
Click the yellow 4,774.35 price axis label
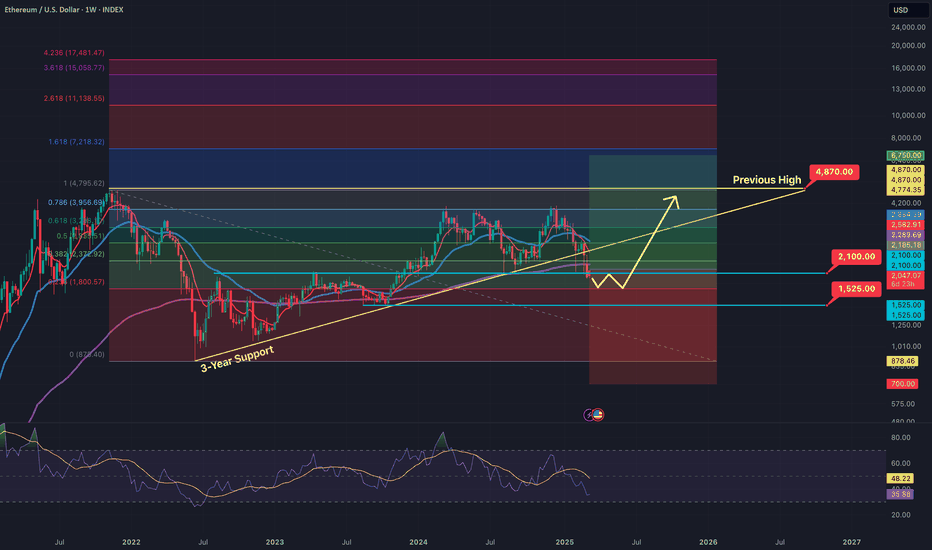[x=905, y=190]
